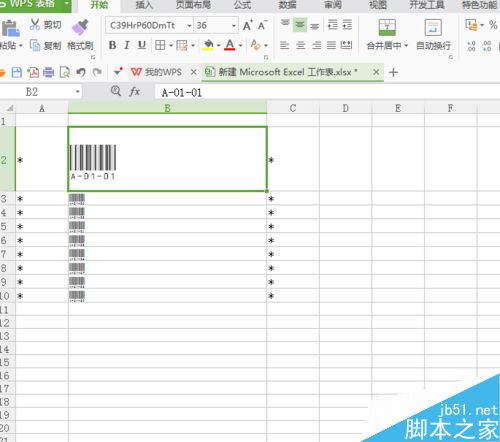Switch to Start (开始) ribbon tab
The height and width of the screenshot is (442, 500).
(99, 5)
